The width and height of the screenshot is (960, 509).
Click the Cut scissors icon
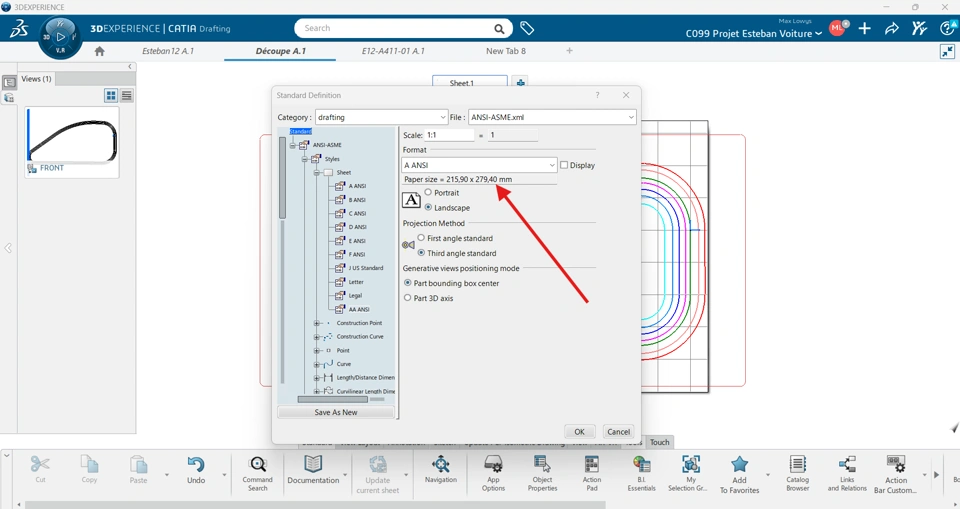pyautogui.click(x=40, y=464)
